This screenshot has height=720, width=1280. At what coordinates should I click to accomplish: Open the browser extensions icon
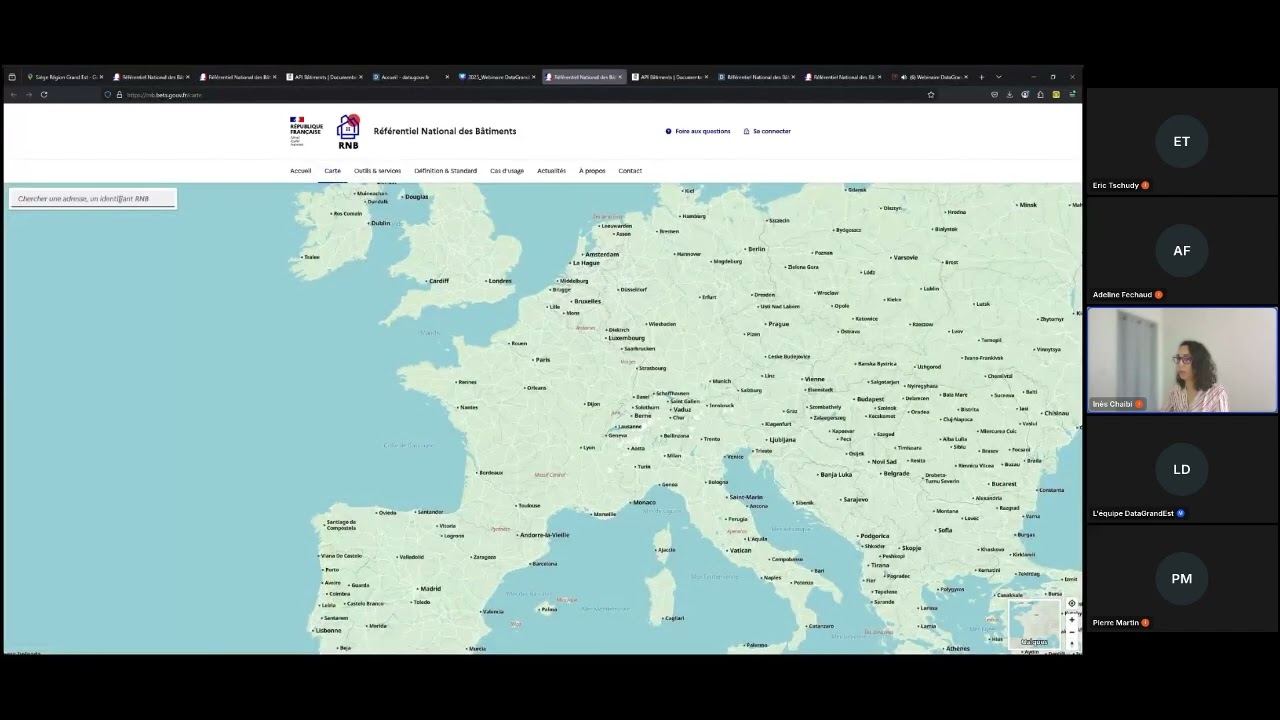pyautogui.click(x=1040, y=95)
